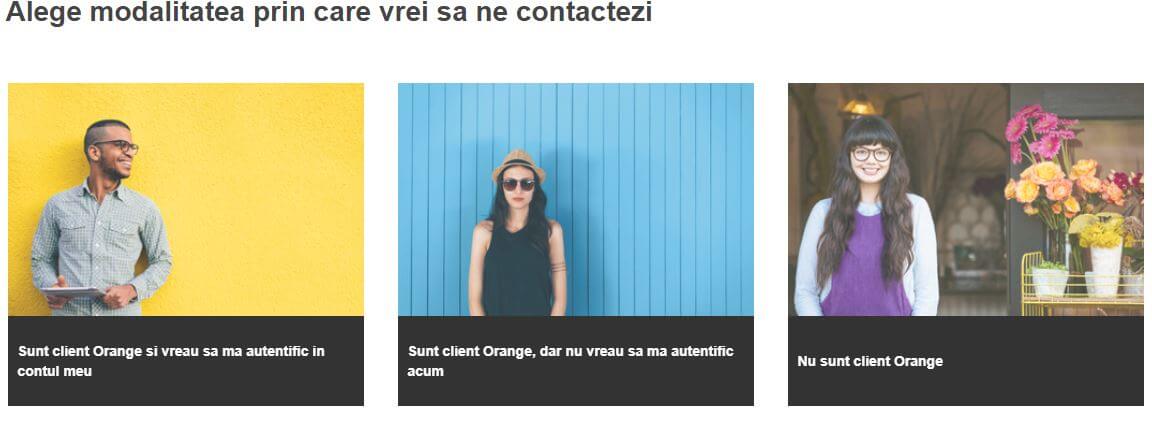1152x443 pixels.
Task: Click the word "acum" in the caption
Action: (x=425, y=372)
